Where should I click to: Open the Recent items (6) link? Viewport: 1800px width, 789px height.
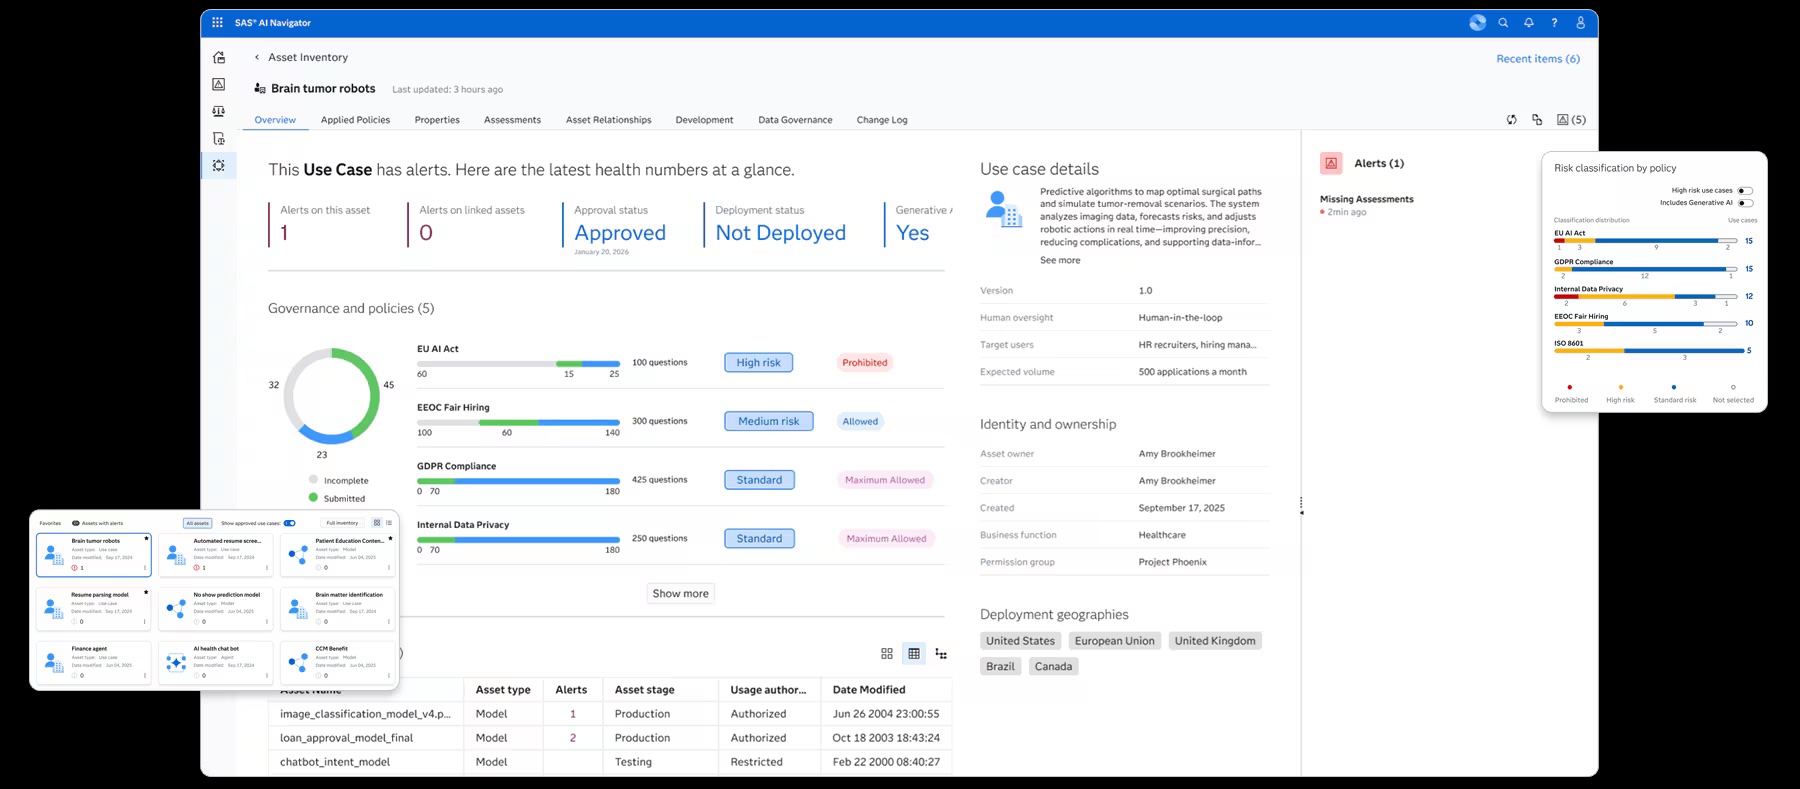1538,59
